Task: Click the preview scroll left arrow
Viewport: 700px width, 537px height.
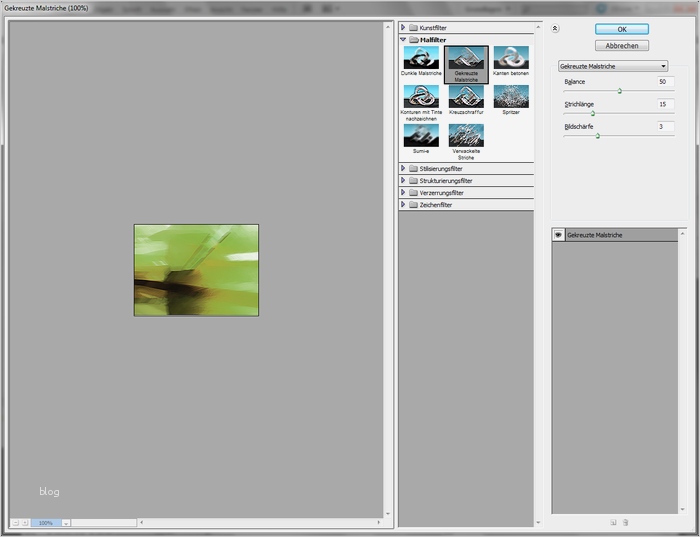Action: [142, 522]
